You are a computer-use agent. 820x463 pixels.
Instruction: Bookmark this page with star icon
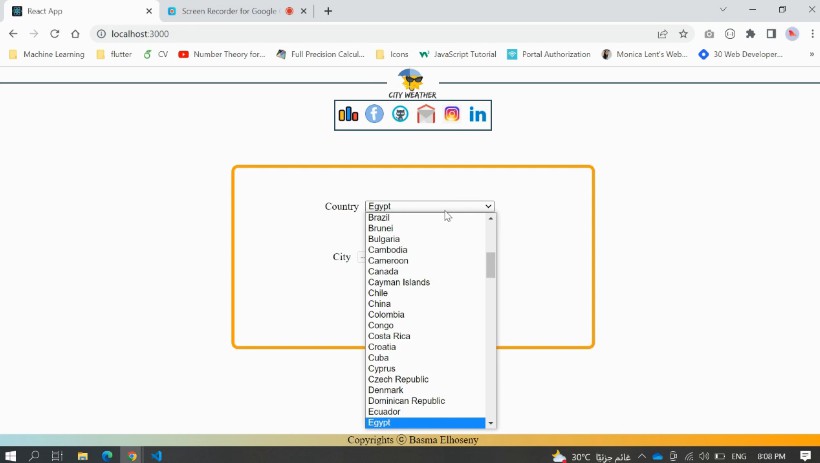[683, 33]
